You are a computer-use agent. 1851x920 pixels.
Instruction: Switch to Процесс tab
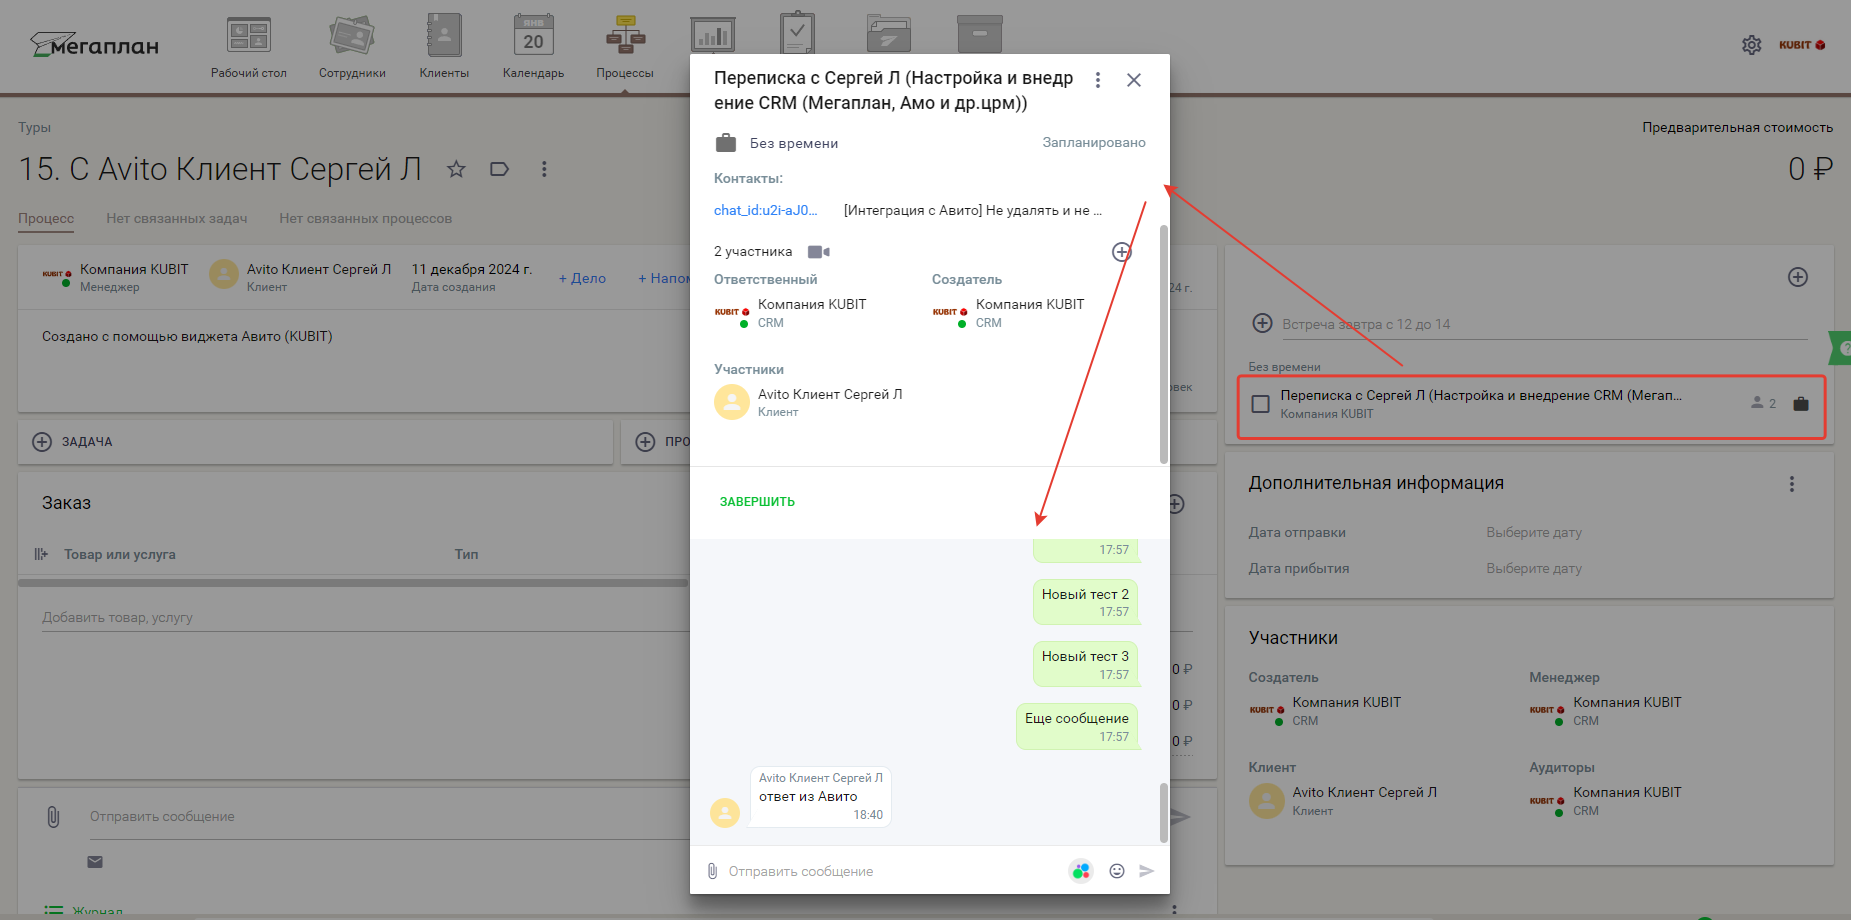point(46,218)
